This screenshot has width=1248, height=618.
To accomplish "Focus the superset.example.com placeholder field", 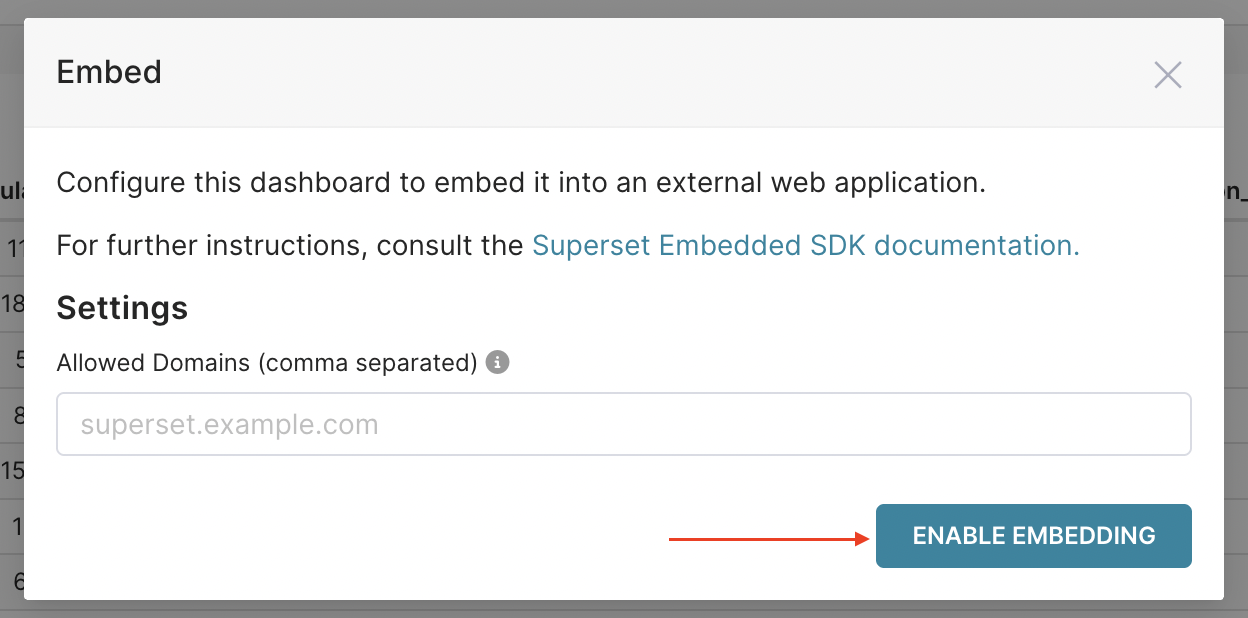I will [x=624, y=424].
